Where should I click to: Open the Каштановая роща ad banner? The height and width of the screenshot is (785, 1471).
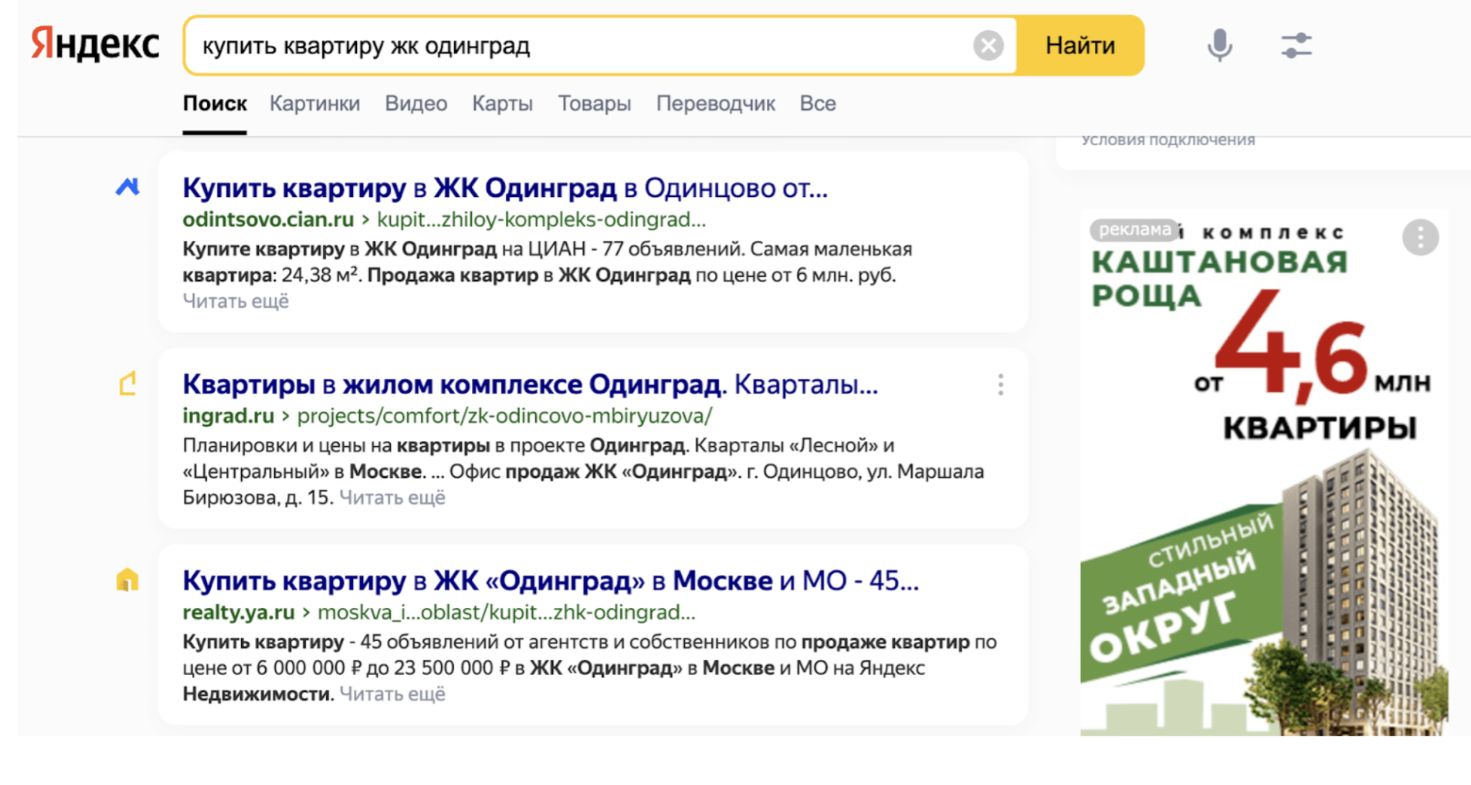tap(1264, 472)
